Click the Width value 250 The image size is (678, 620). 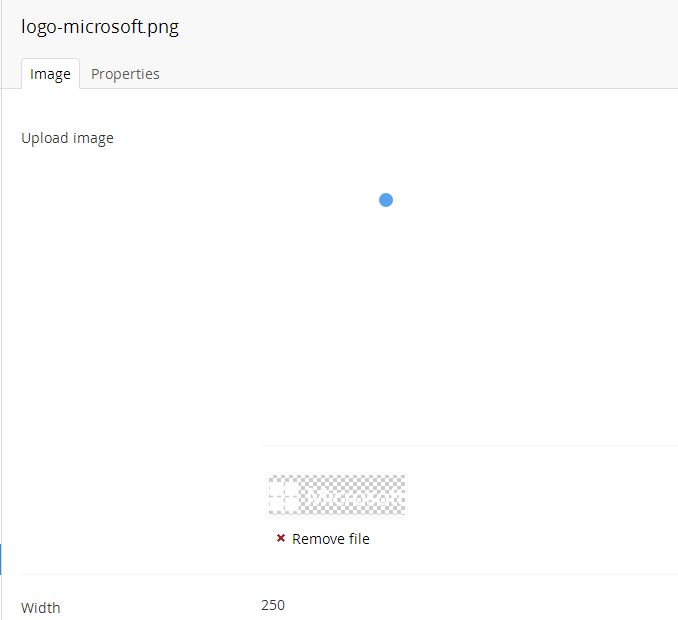[x=273, y=605]
